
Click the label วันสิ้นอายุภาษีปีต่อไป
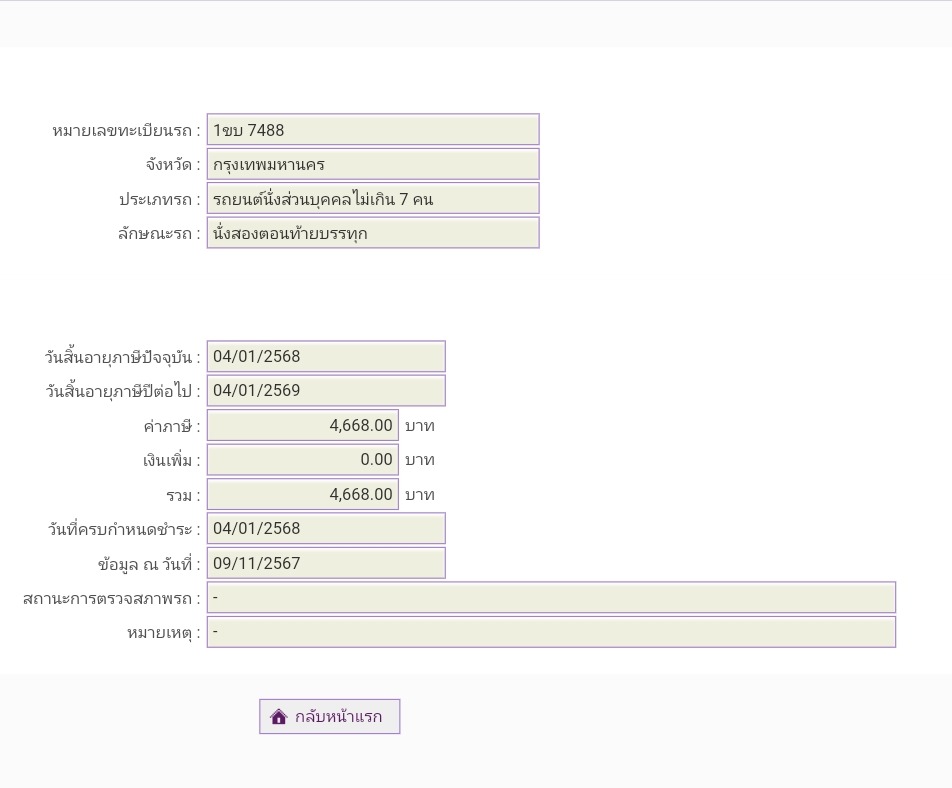(x=123, y=391)
